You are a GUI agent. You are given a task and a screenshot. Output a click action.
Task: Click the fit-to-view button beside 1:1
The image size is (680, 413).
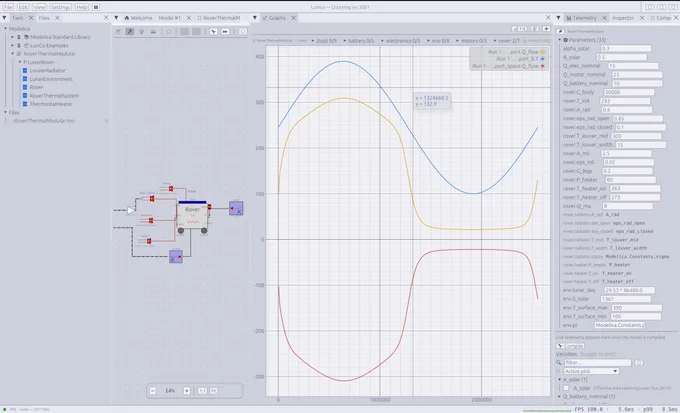tap(214, 391)
